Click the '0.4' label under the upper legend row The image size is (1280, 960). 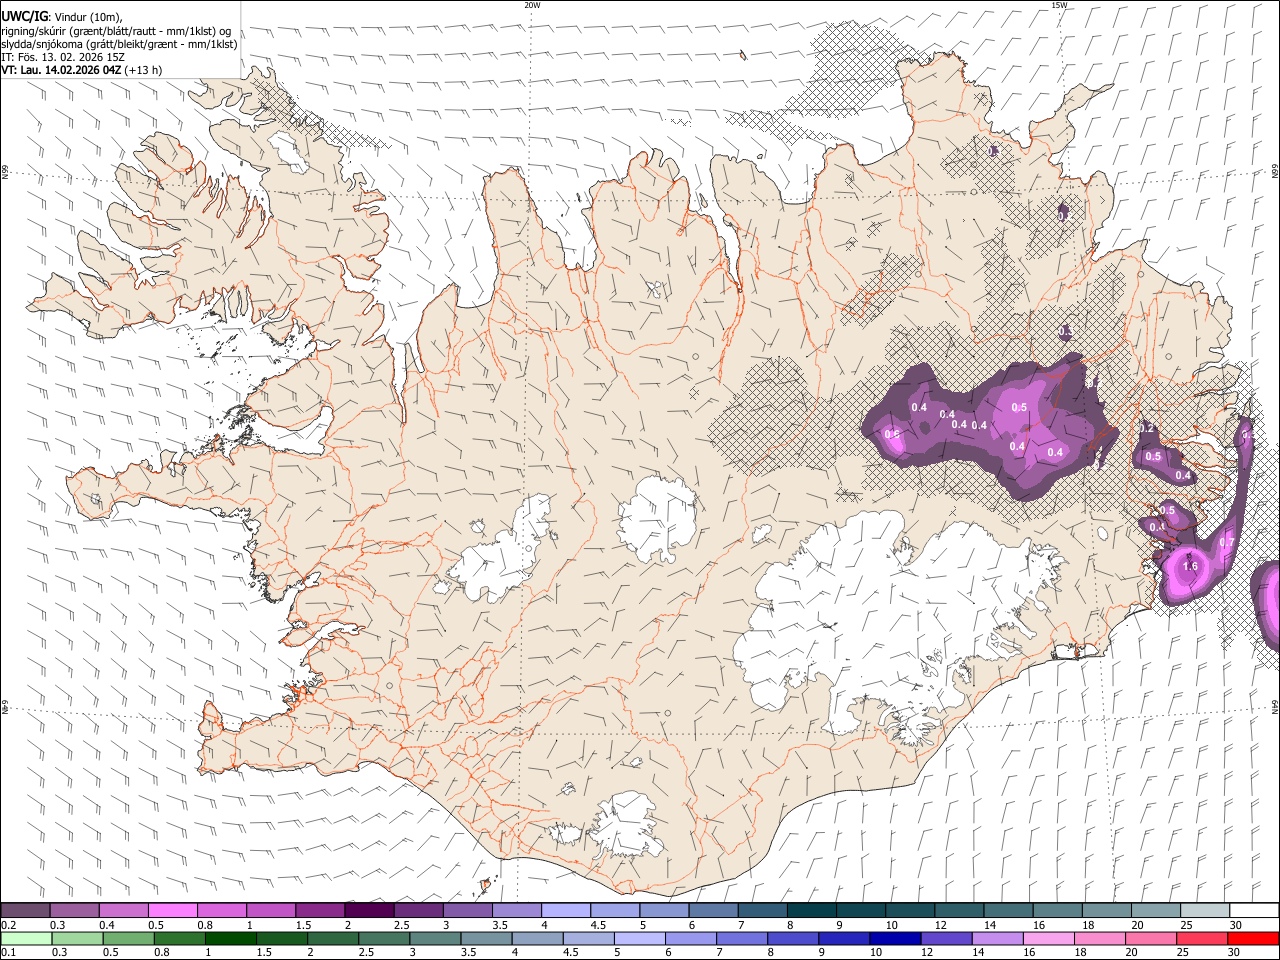pyautogui.click(x=107, y=925)
